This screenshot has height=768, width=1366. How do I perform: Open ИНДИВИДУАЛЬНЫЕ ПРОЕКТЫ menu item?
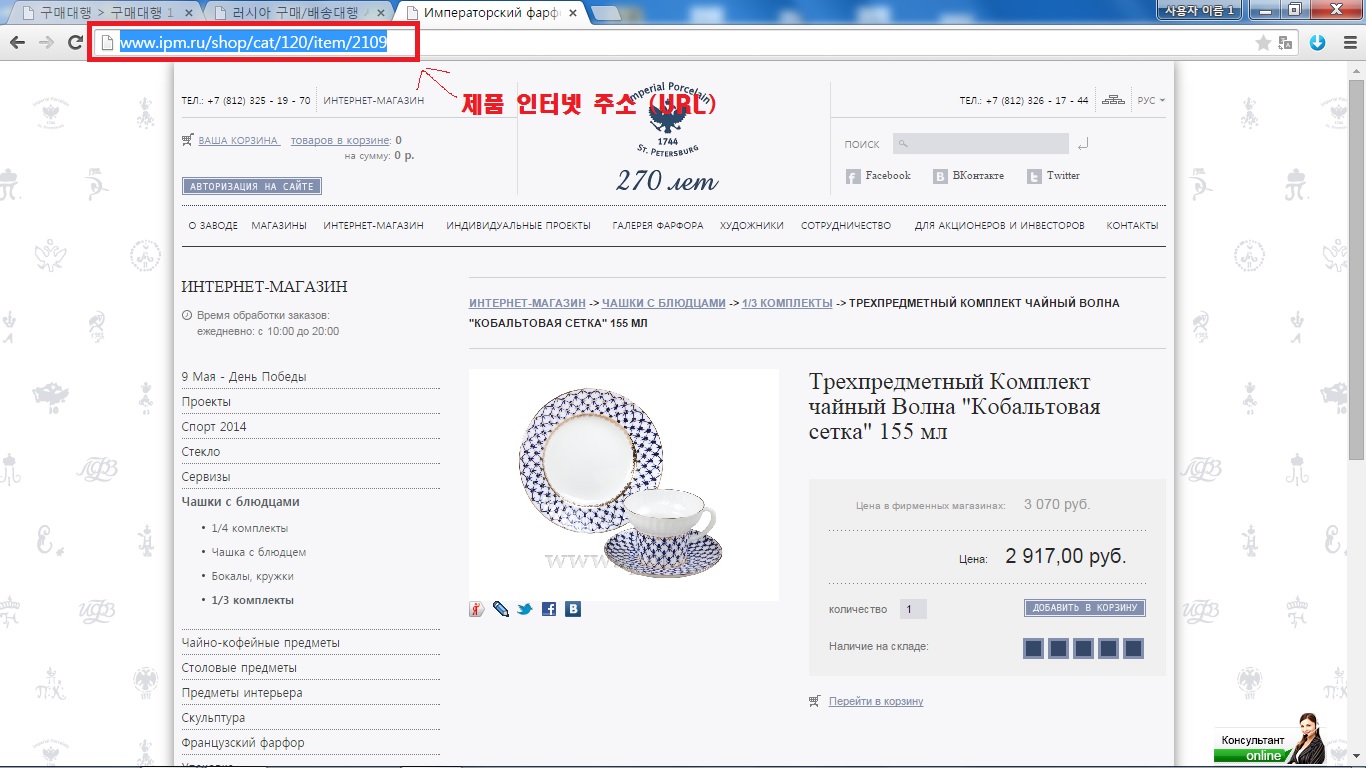[x=519, y=226]
